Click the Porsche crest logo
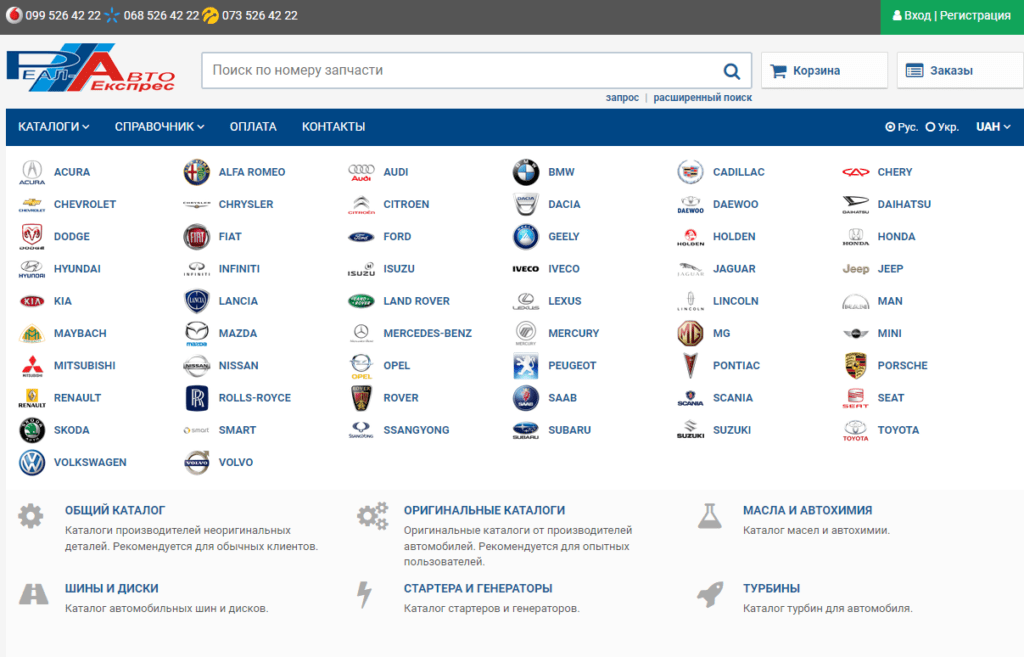 (x=856, y=366)
